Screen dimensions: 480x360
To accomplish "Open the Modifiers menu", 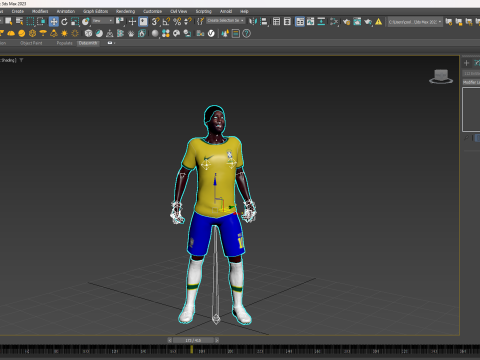I will pyautogui.click(x=40, y=11).
